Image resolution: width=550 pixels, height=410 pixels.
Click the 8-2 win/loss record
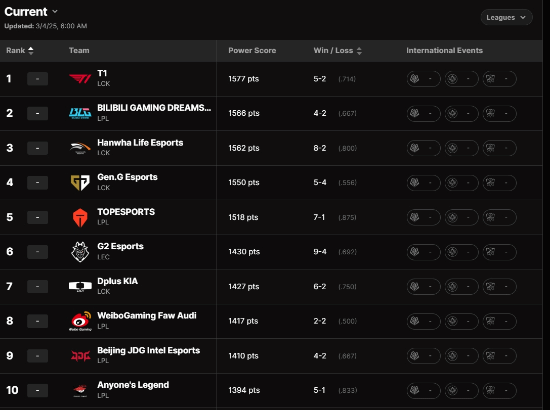pyautogui.click(x=320, y=148)
